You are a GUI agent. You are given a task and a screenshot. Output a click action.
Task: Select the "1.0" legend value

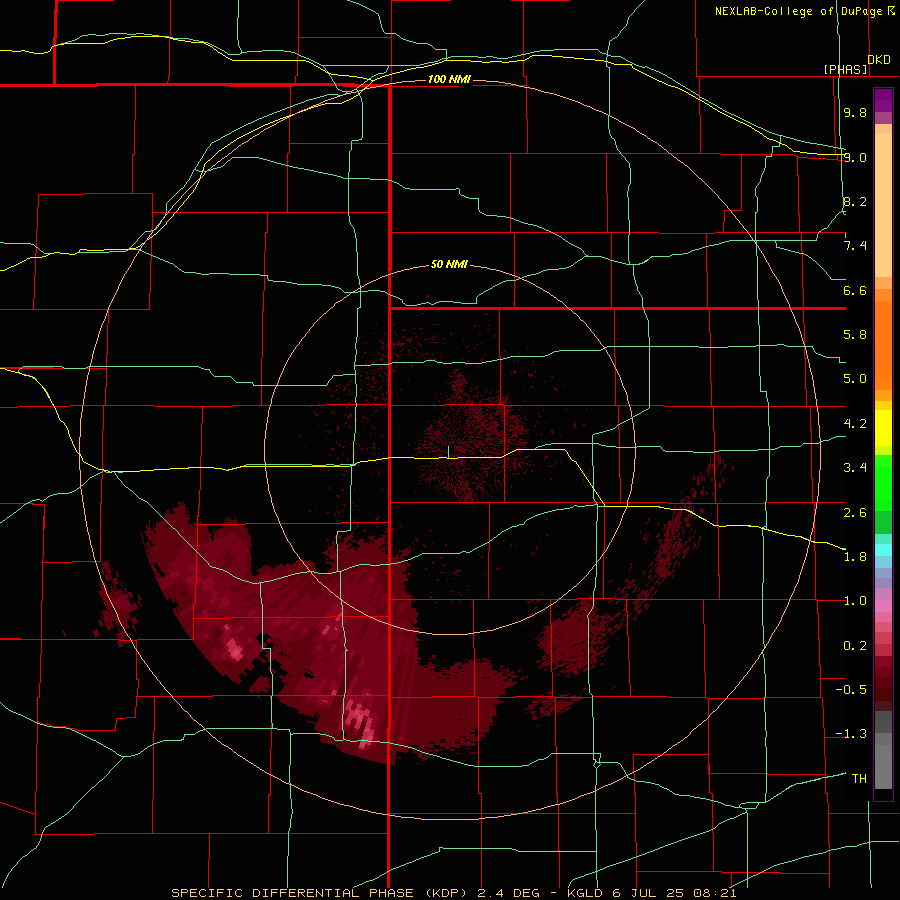tap(855, 601)
